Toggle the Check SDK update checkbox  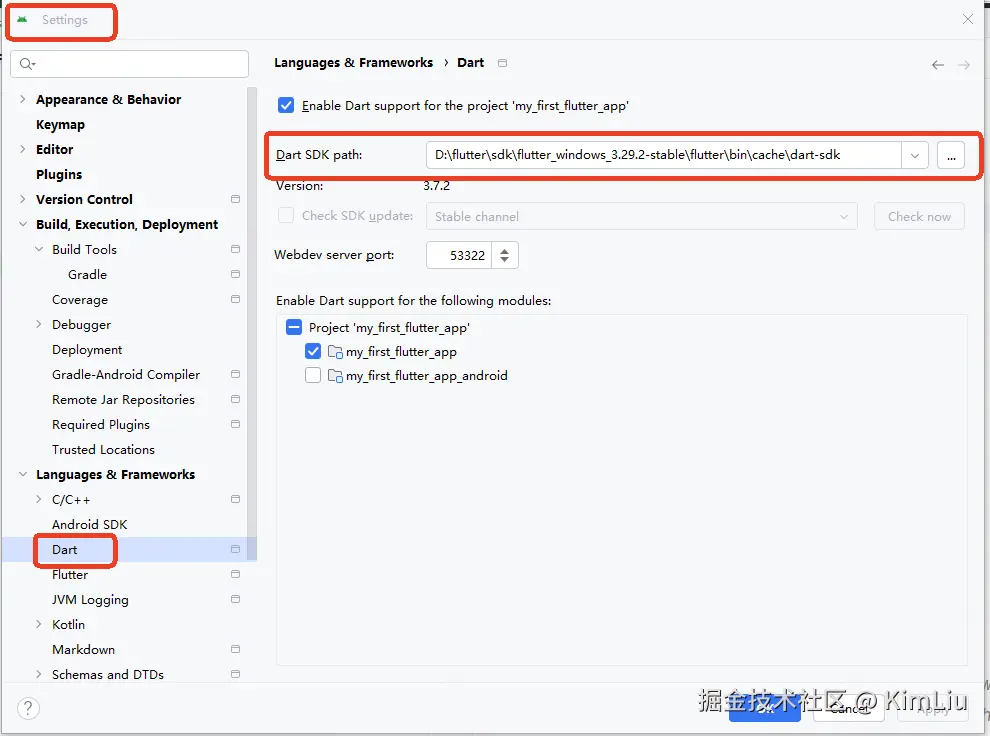click(286, 216)
